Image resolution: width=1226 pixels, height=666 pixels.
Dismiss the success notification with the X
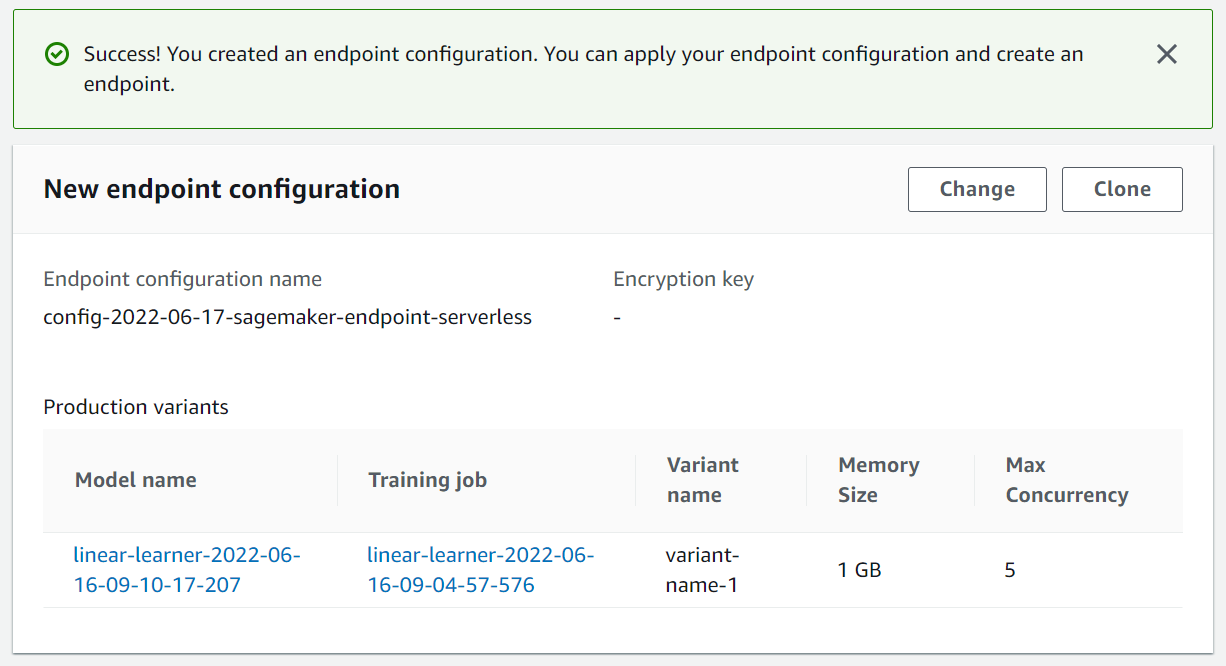[1166, 54]
